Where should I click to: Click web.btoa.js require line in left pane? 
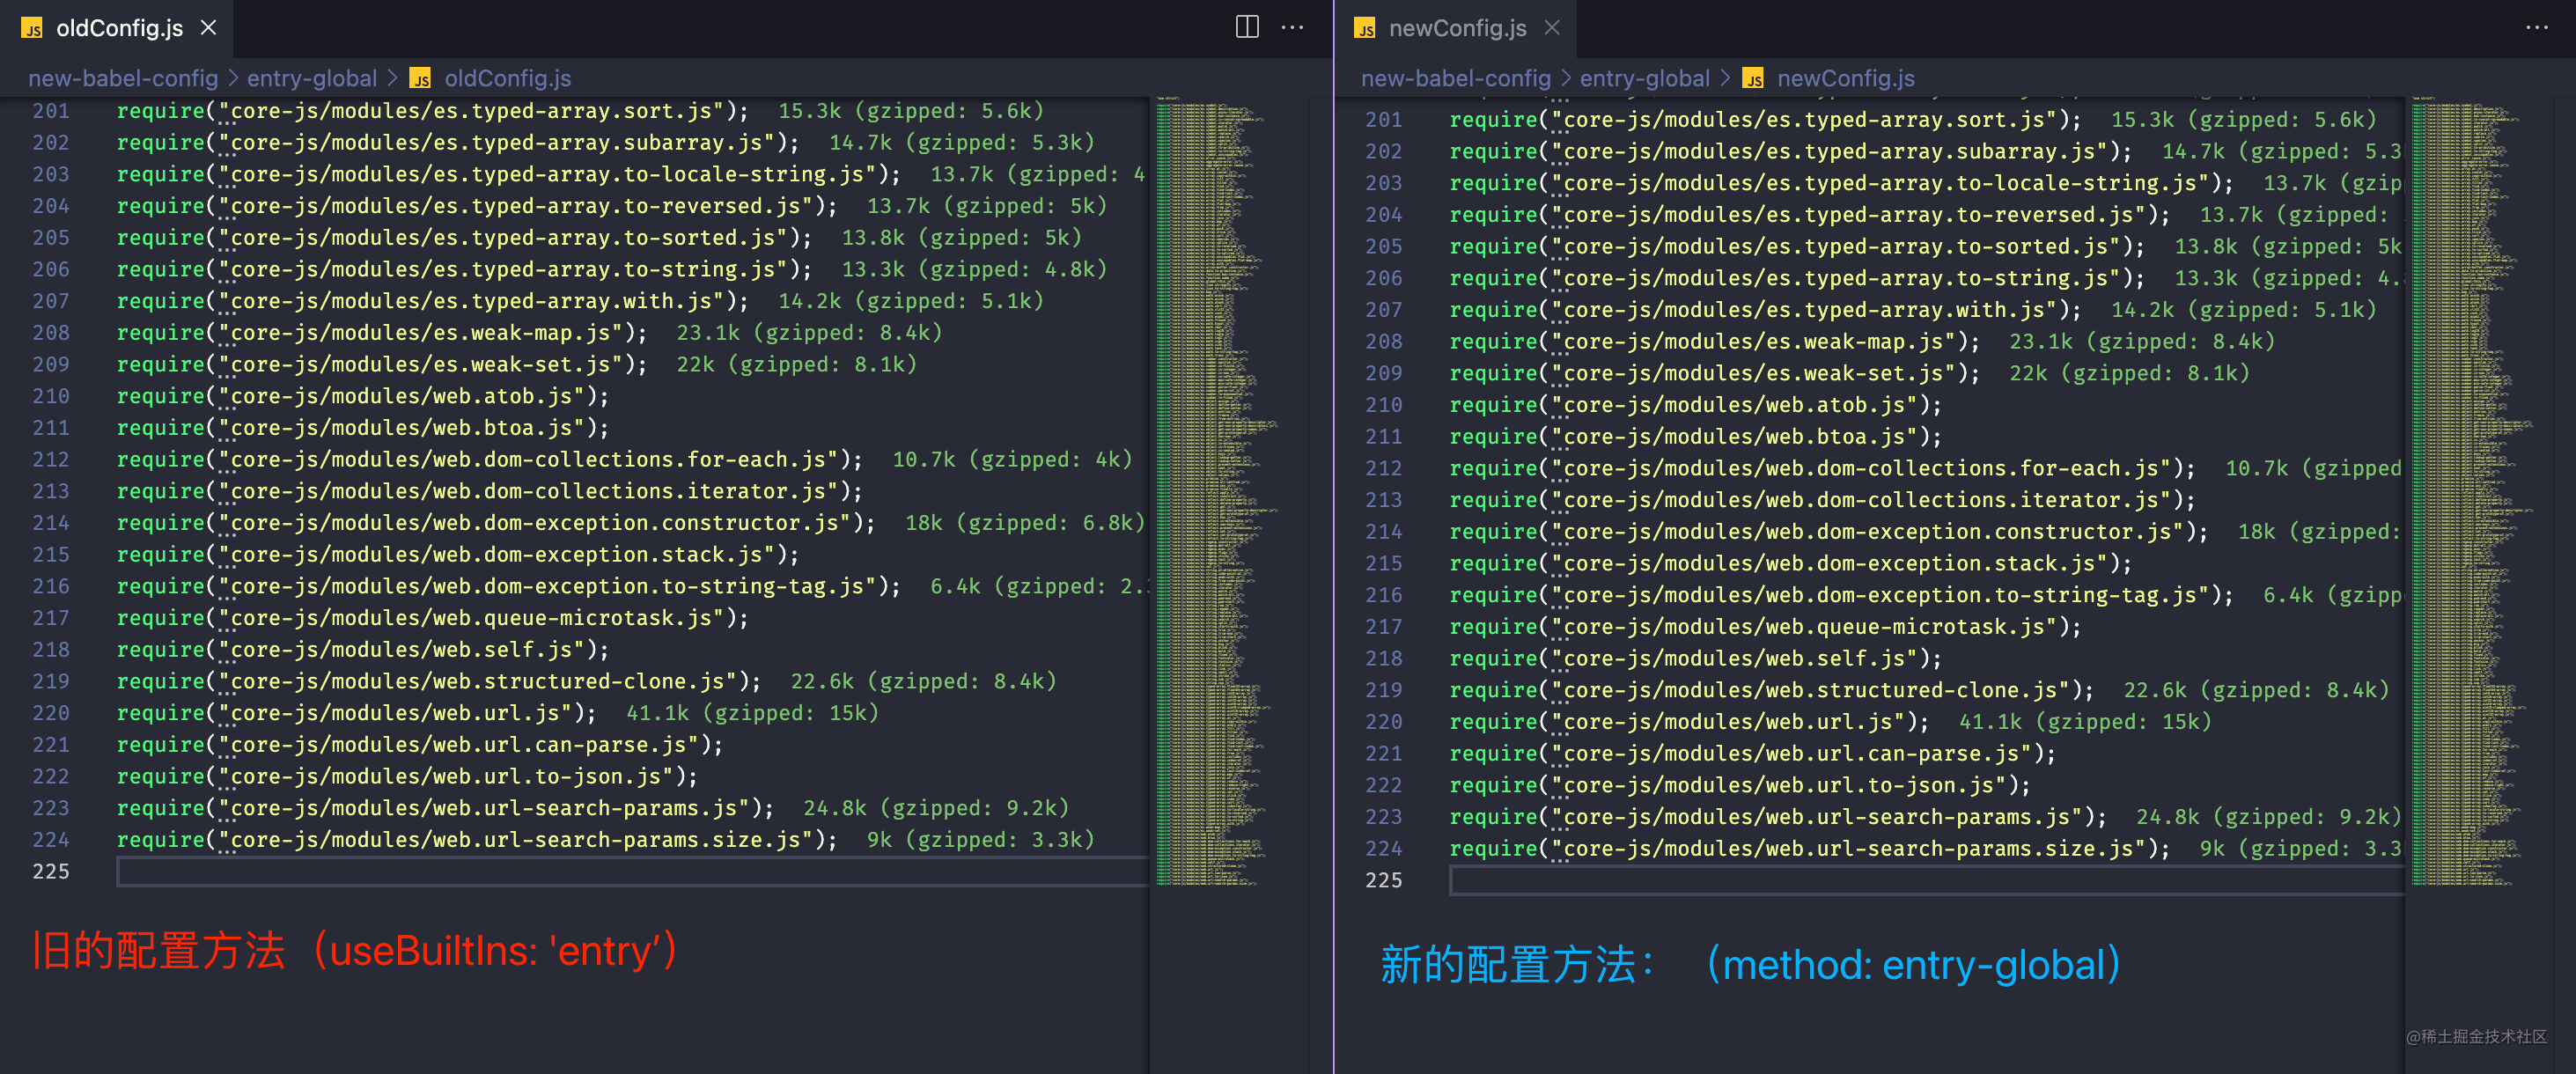coord(363,428)
